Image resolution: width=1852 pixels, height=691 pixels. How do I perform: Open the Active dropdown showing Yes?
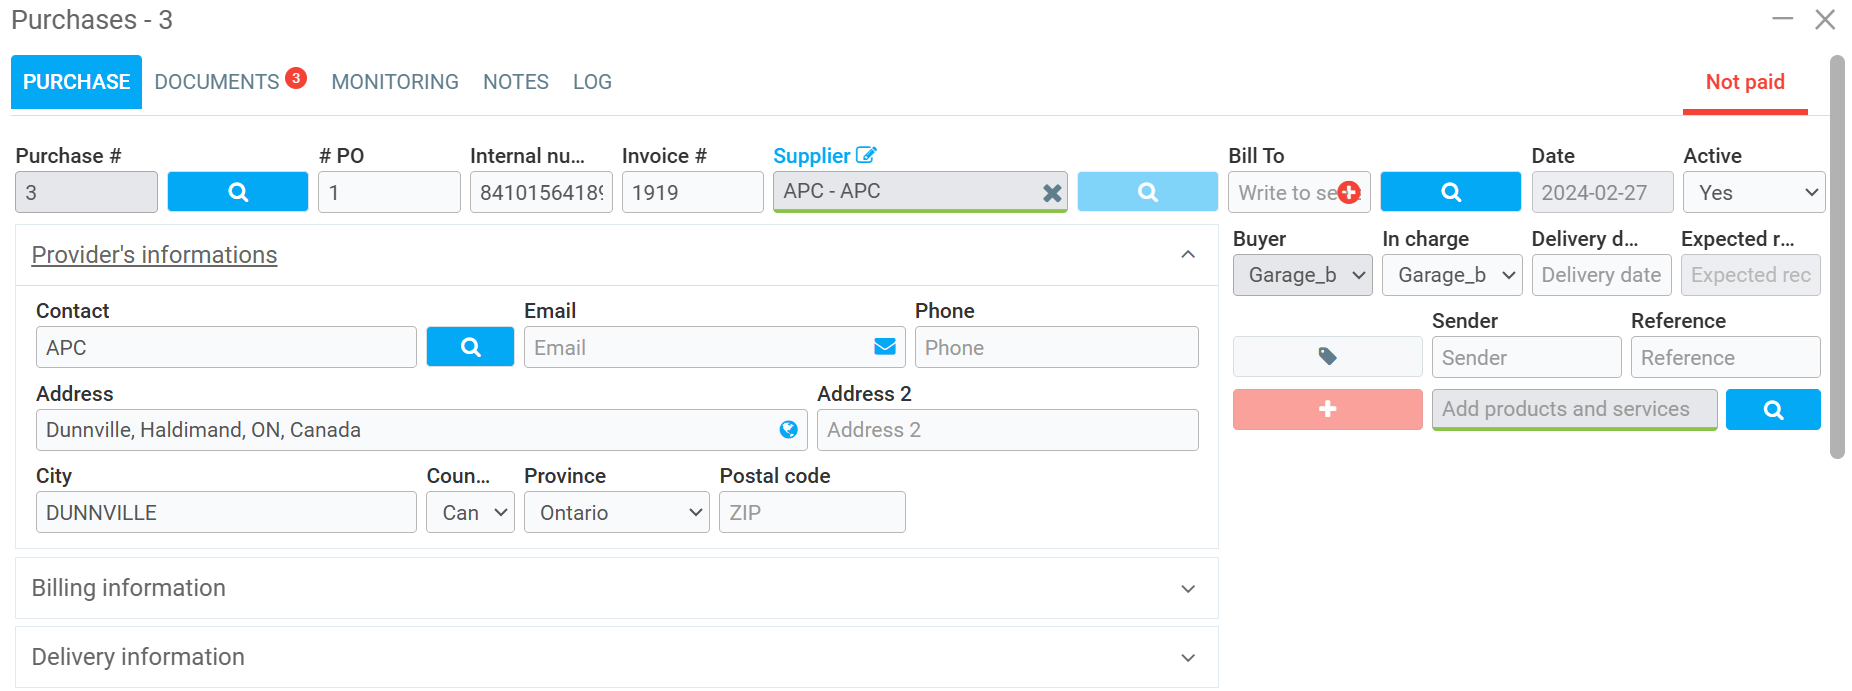(x=1754, y=193)
